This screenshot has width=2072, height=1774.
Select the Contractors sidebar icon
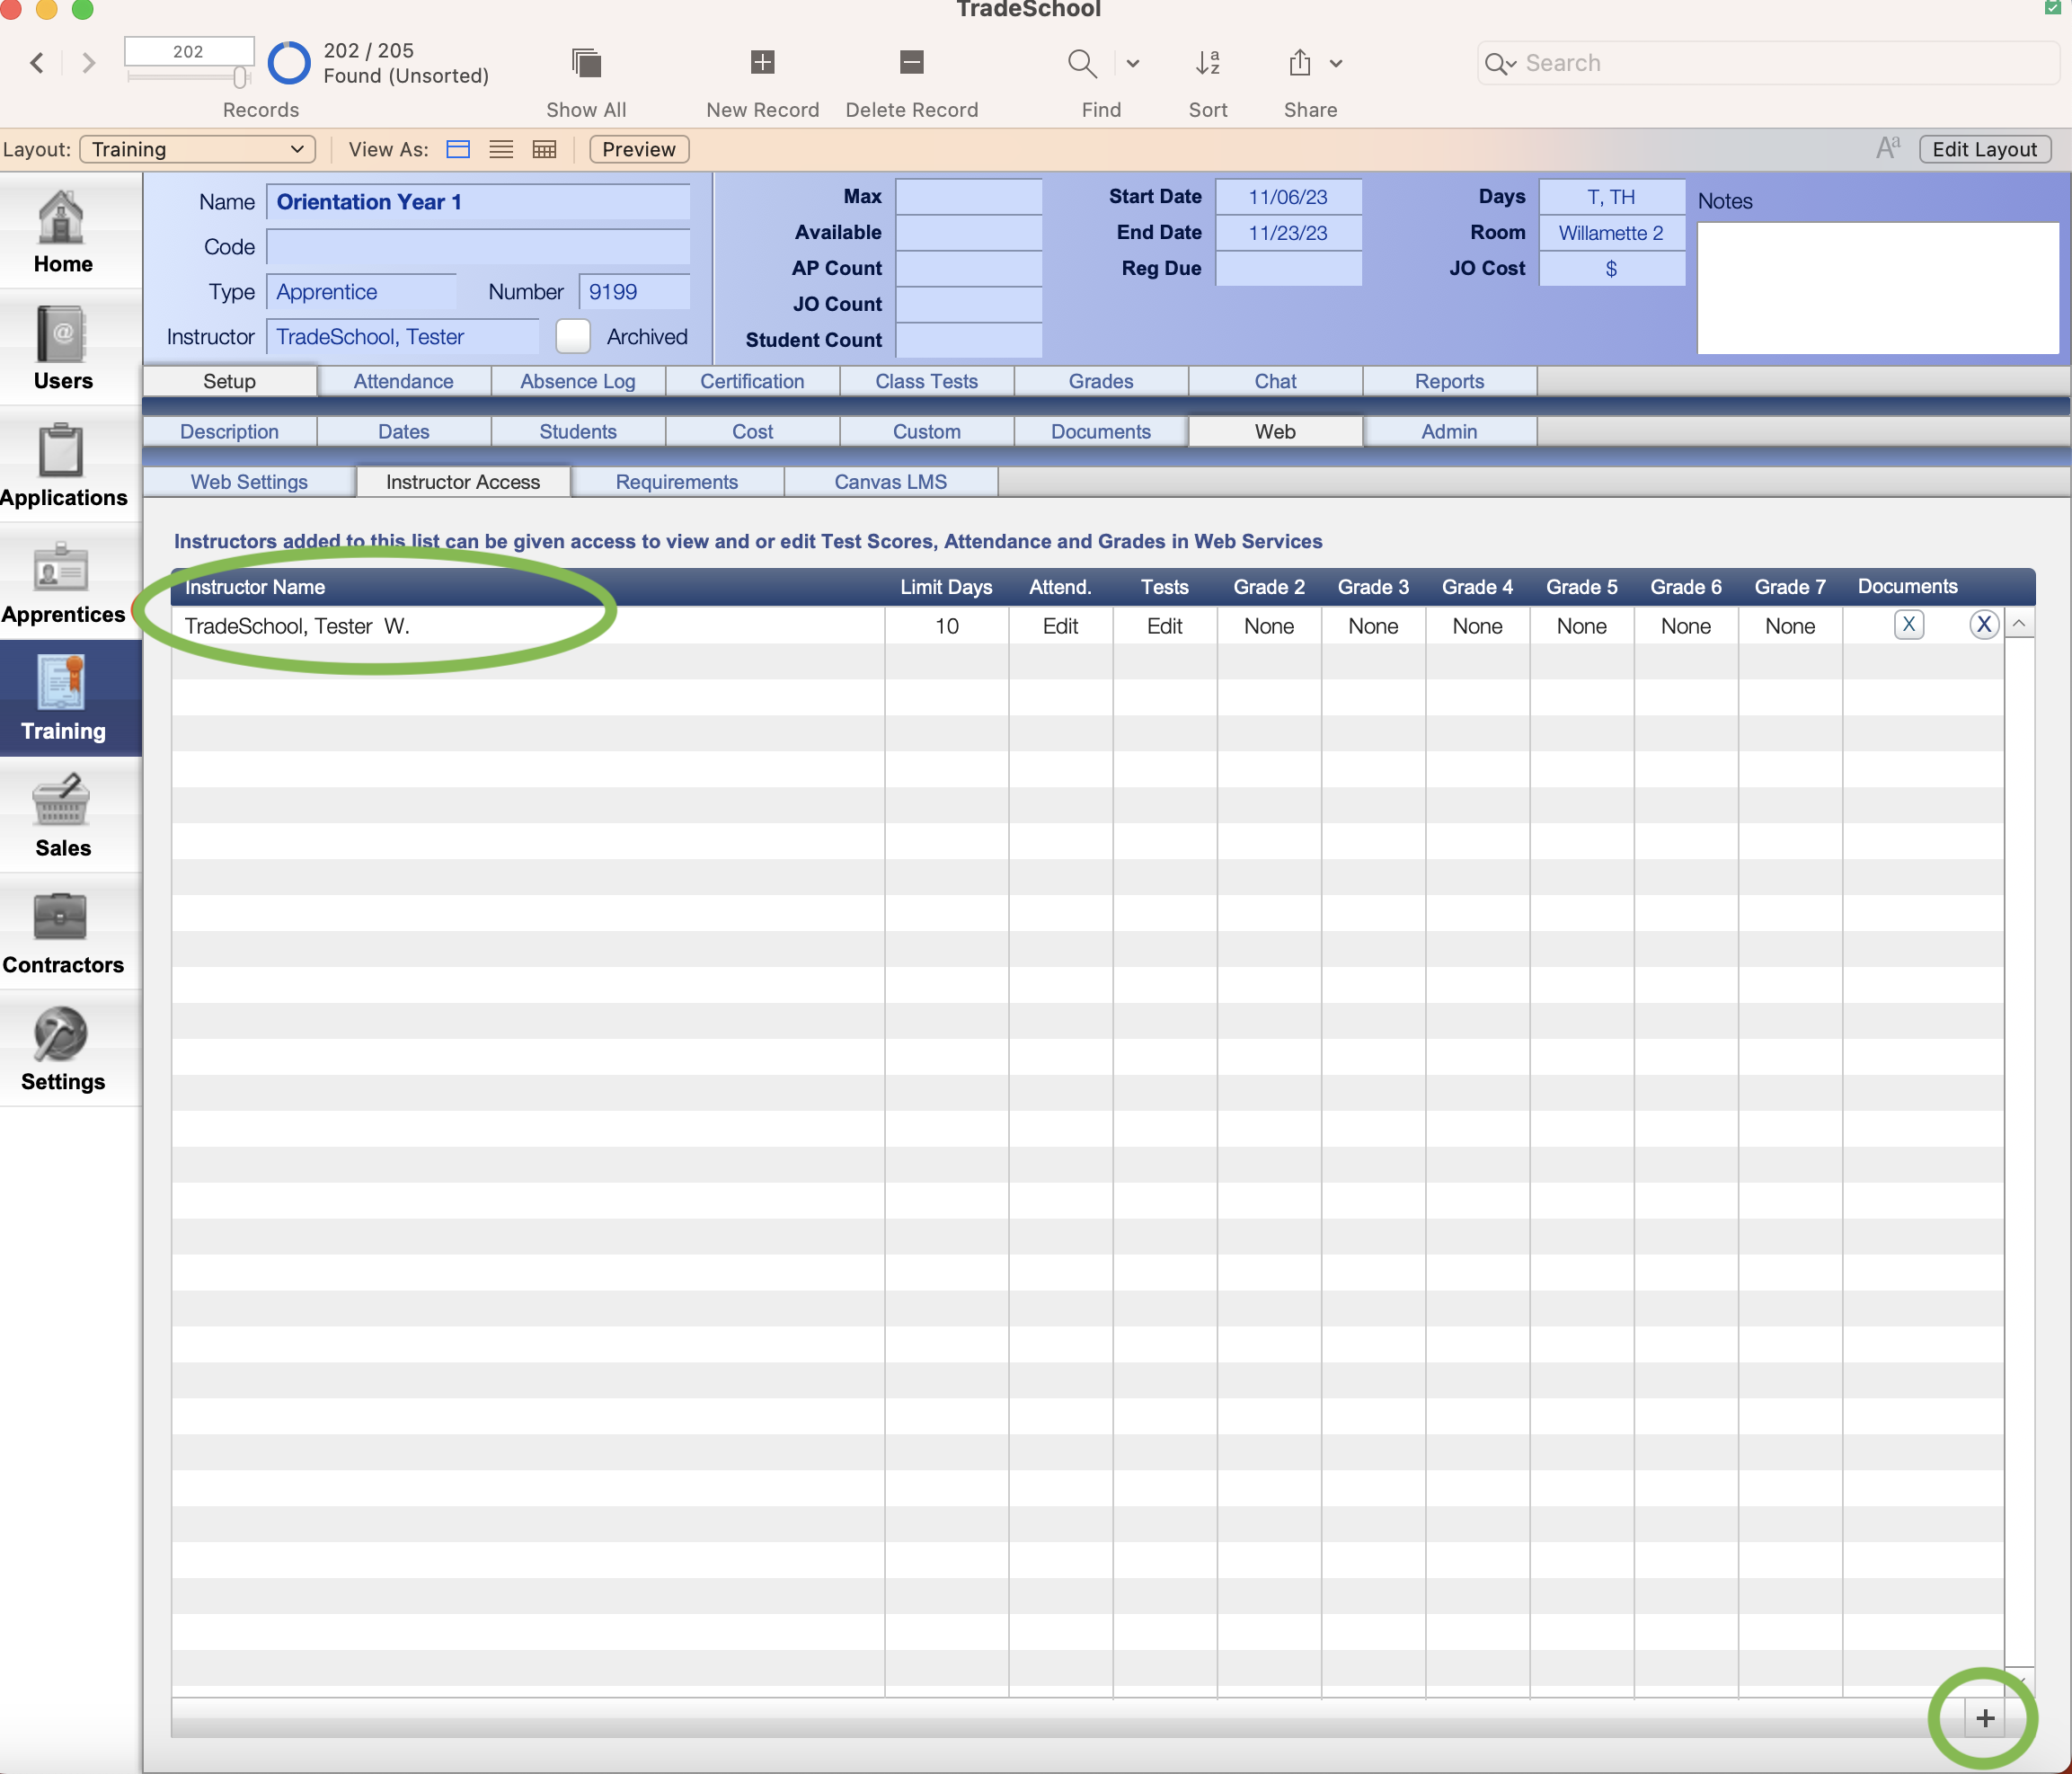click(x=62, y=930)
